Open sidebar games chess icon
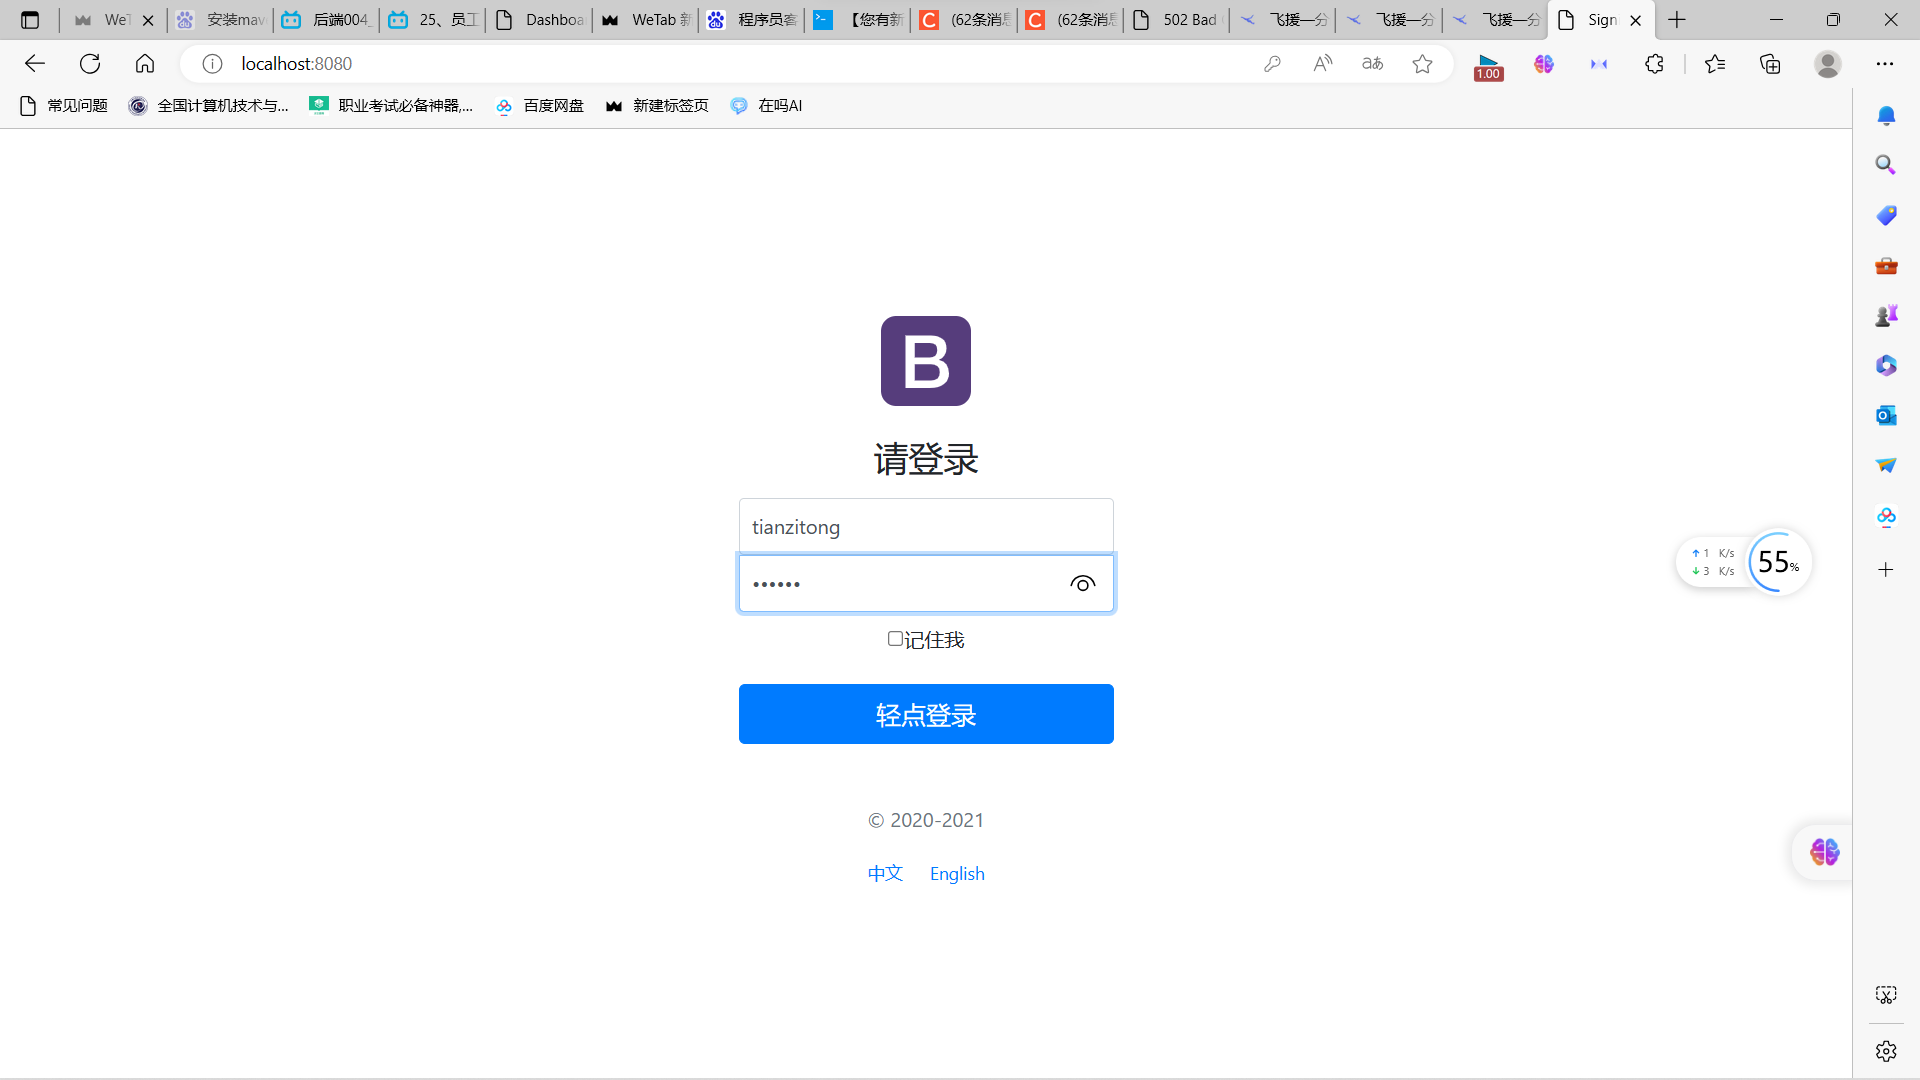1920x1080 pixels. [x=1886, y=315]
